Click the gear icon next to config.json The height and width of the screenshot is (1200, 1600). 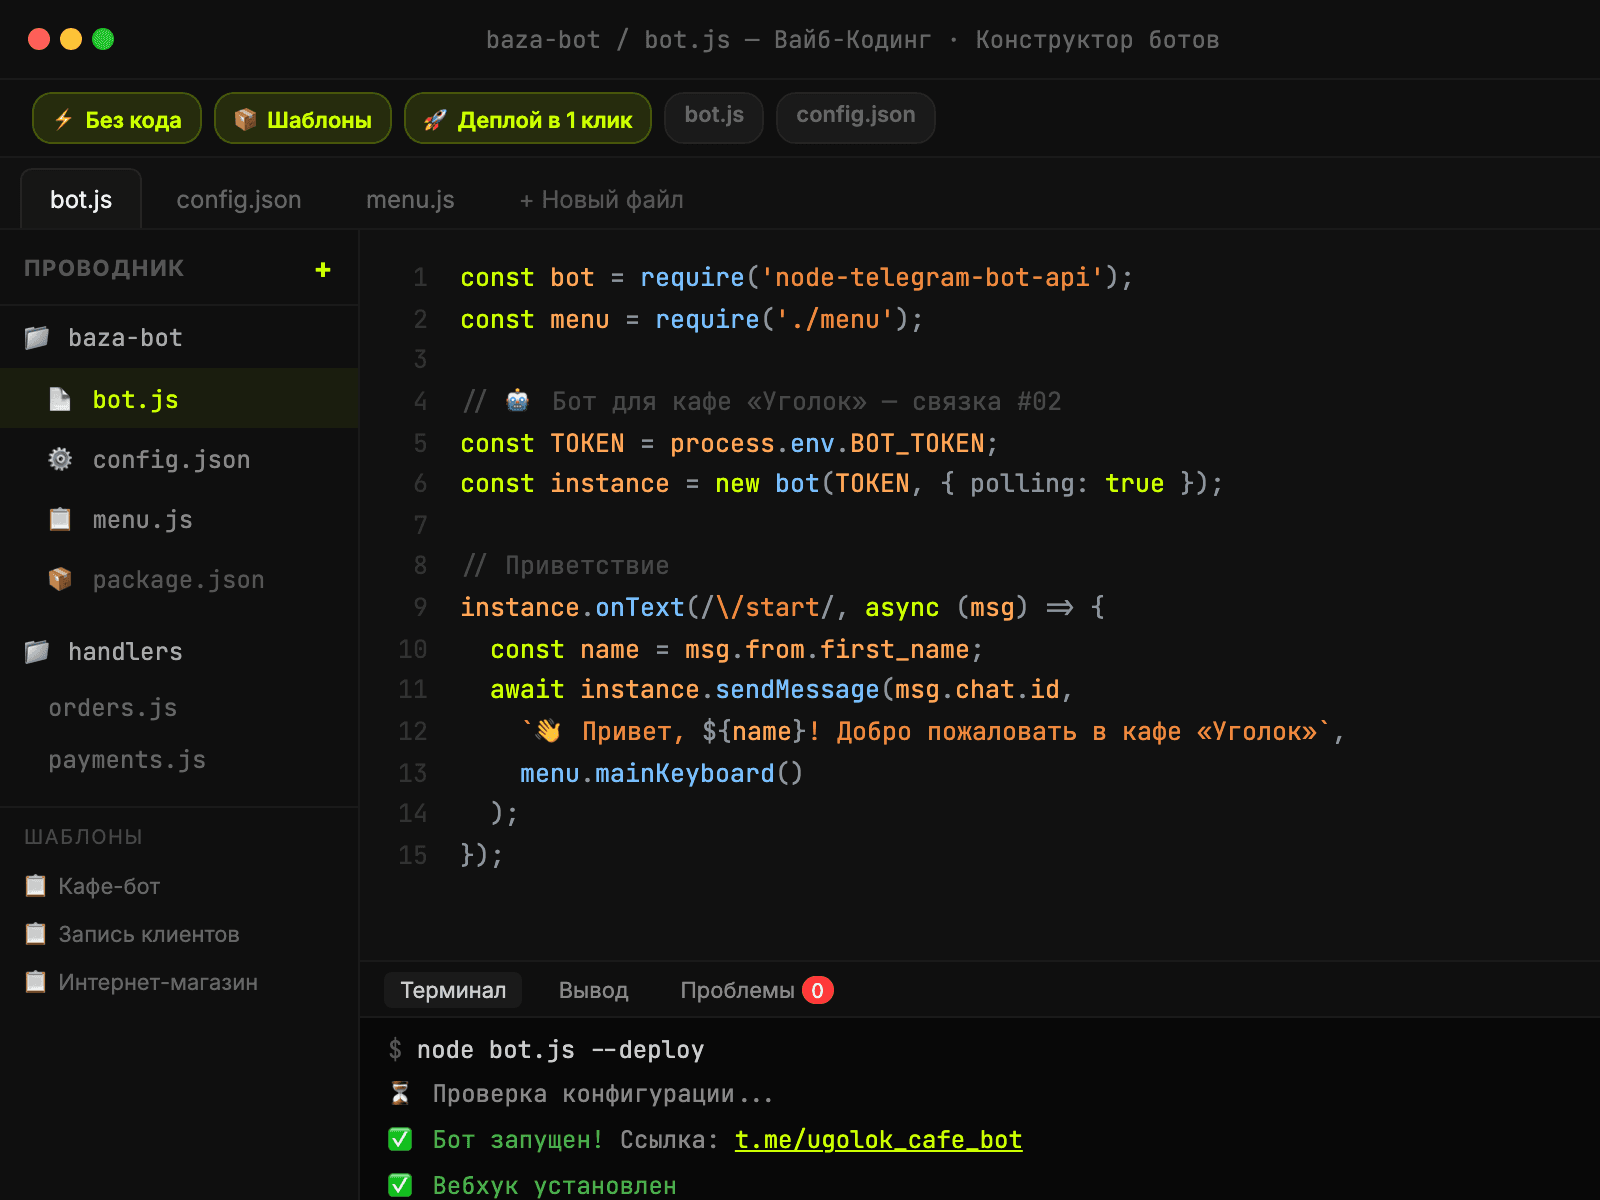[60, 459]
